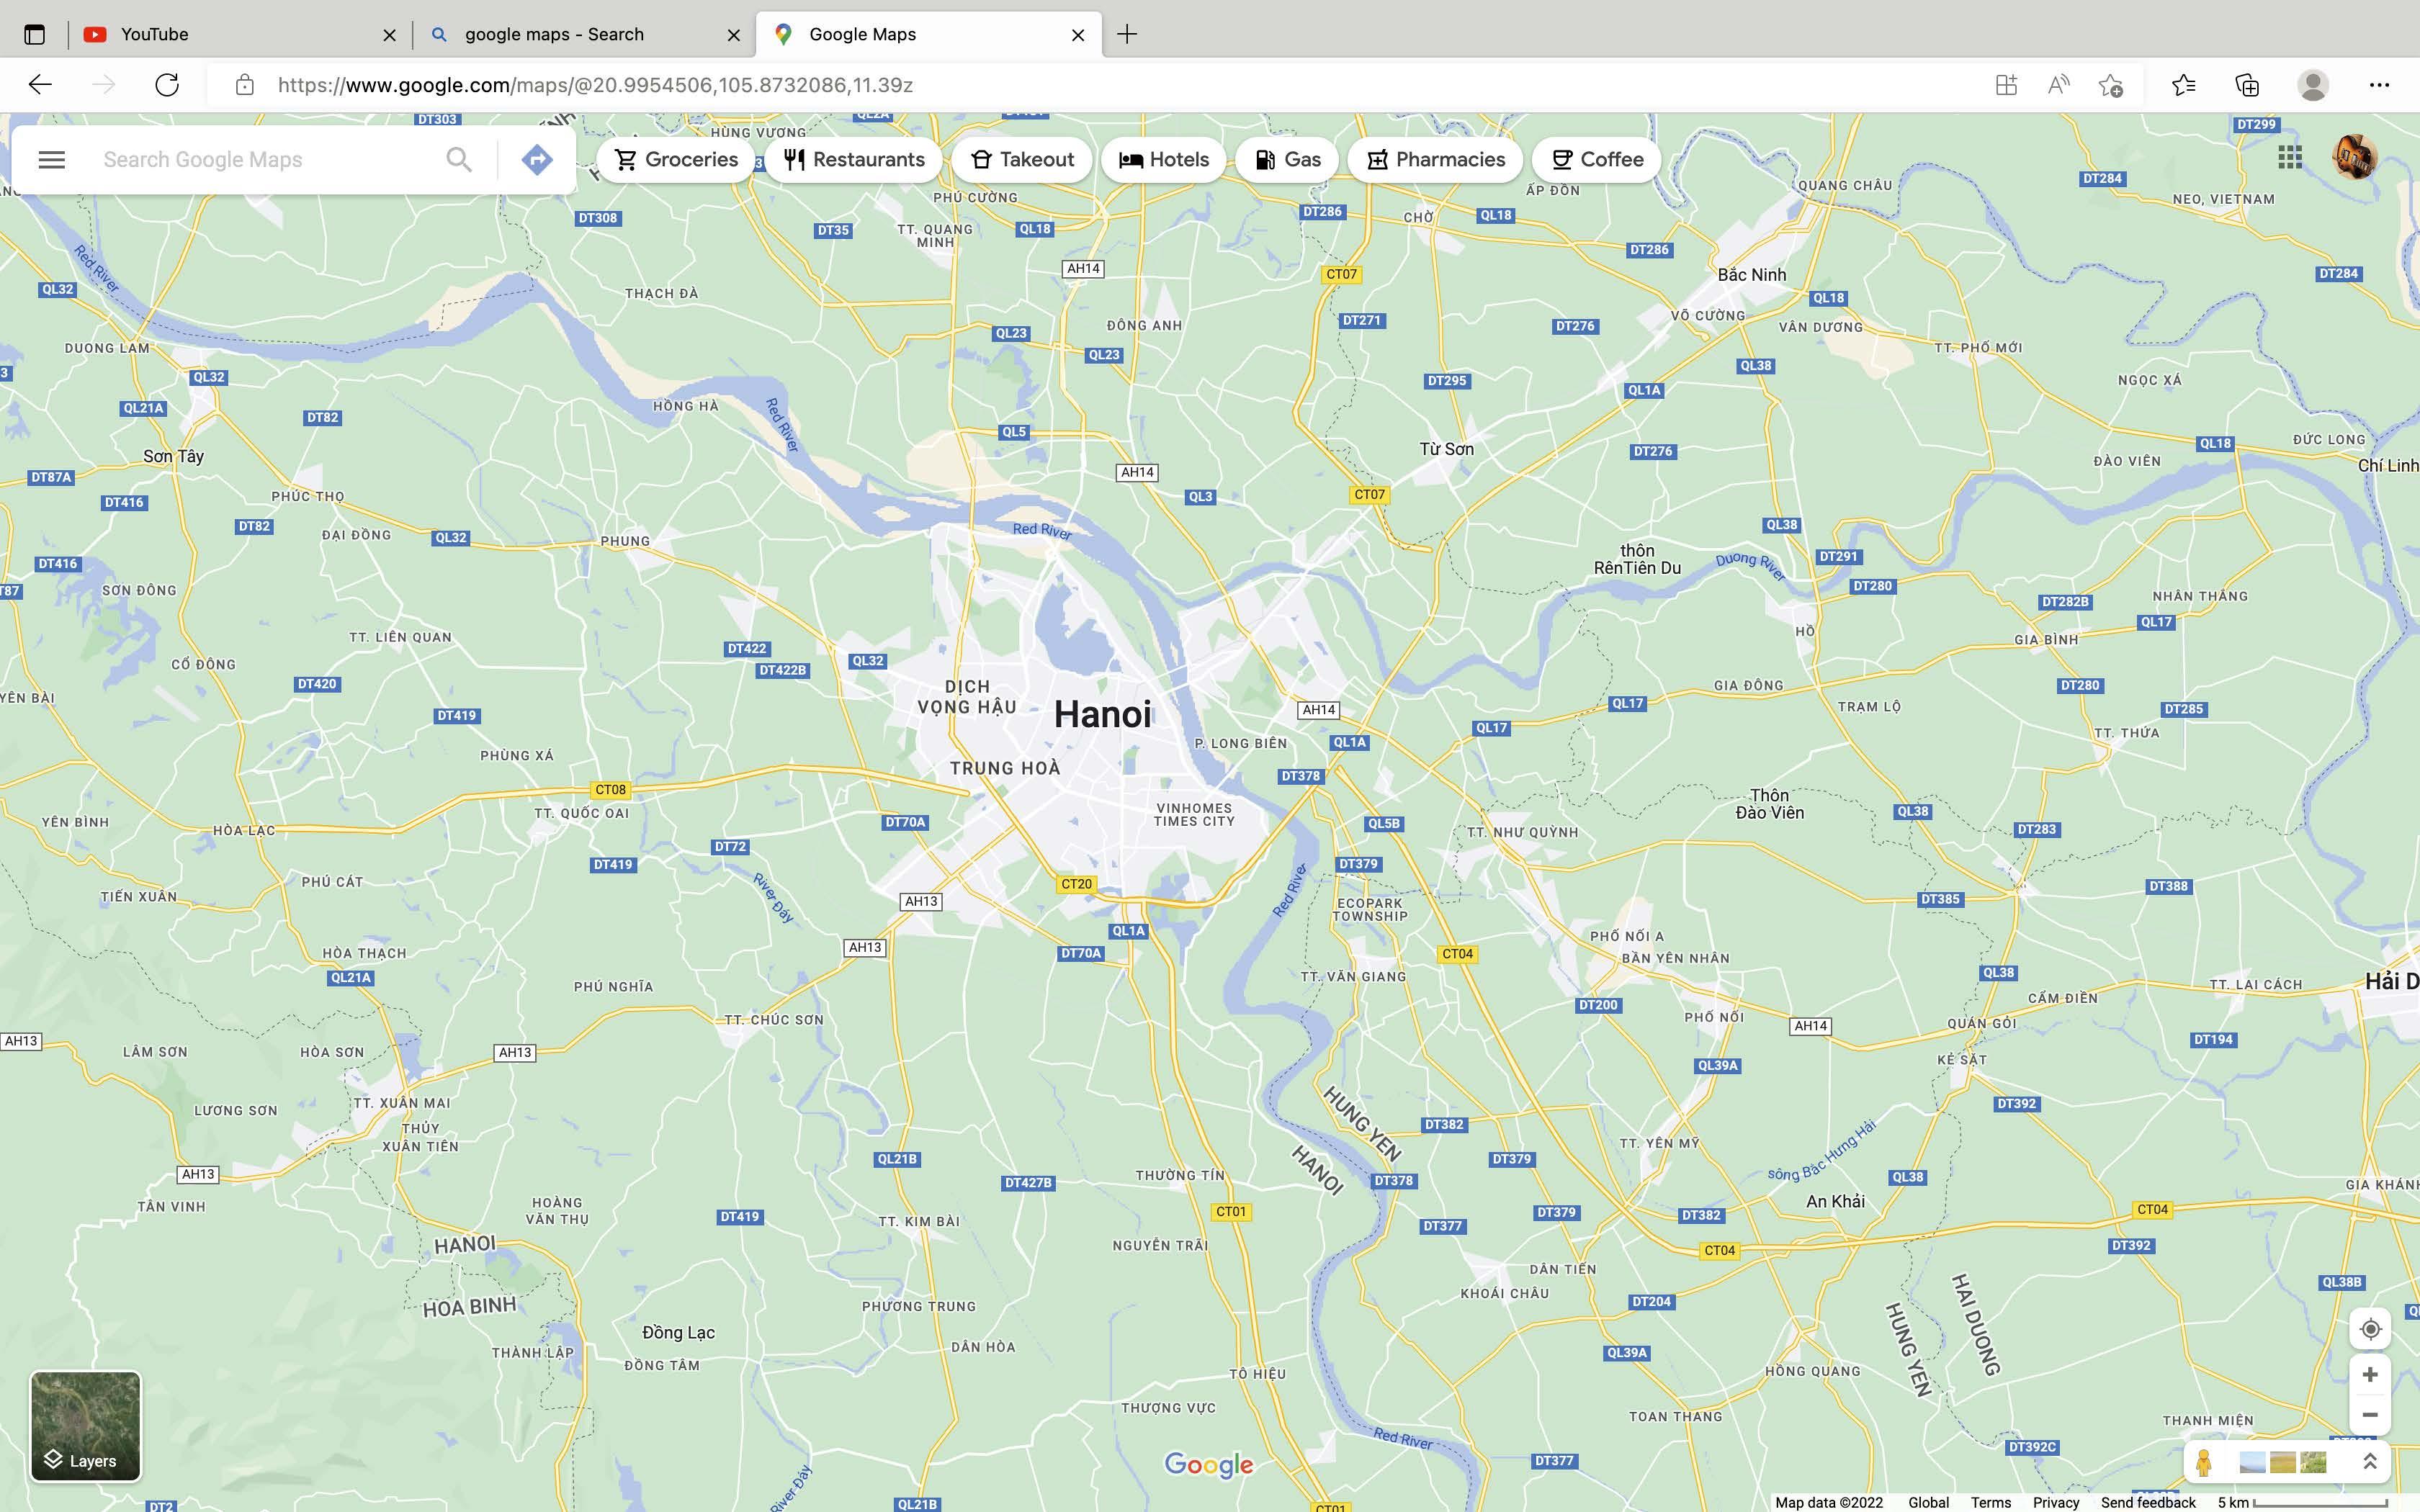
Task: Click the Restaurants category chip
Action: (x=854, y=159)
